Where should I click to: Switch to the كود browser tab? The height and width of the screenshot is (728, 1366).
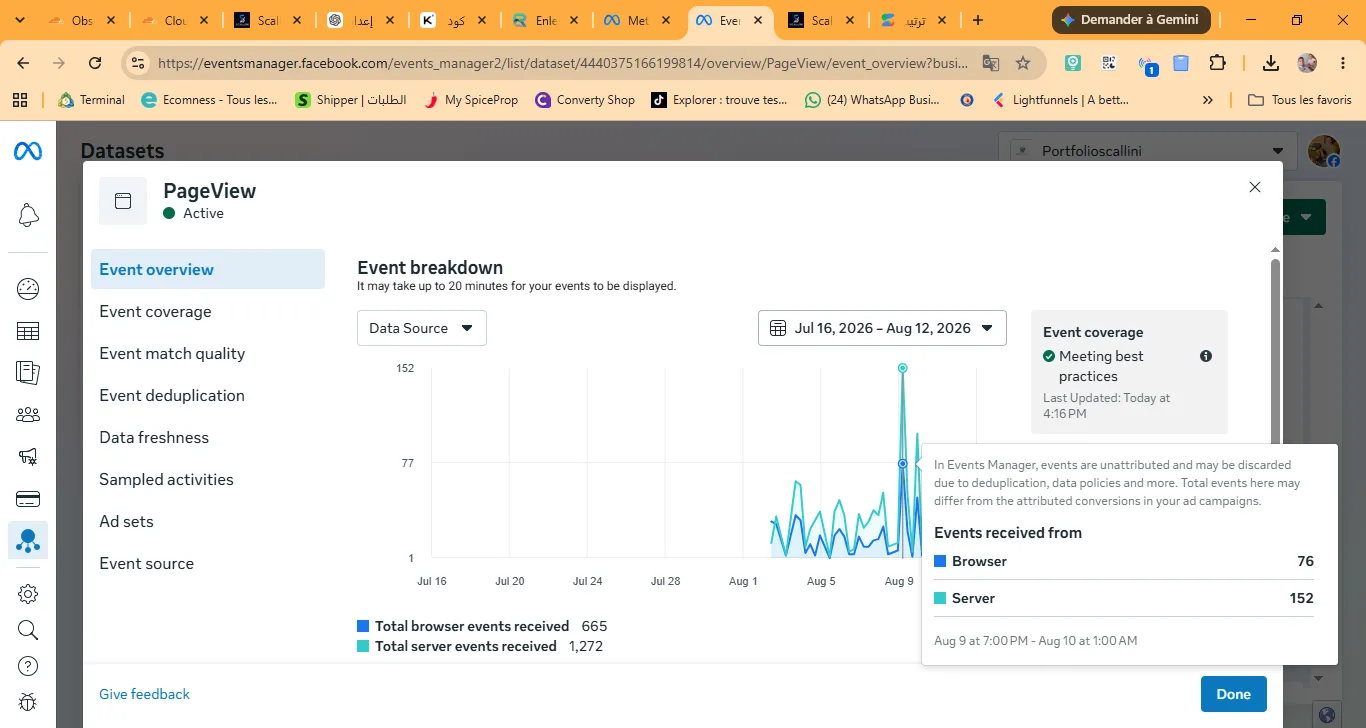(452, 20)
